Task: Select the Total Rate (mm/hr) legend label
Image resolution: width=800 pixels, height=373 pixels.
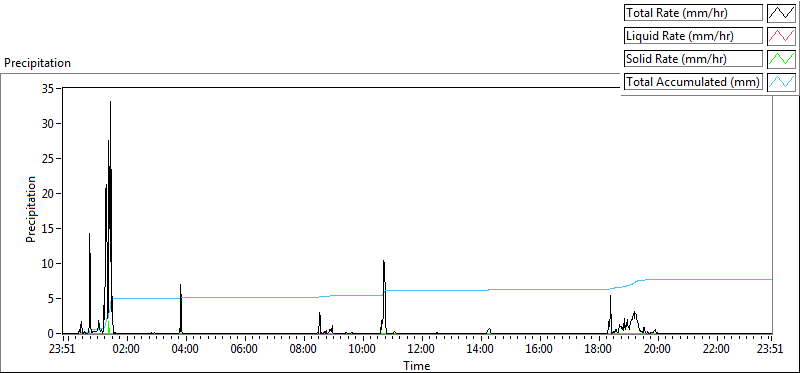Action: click(x=693, y=13)
